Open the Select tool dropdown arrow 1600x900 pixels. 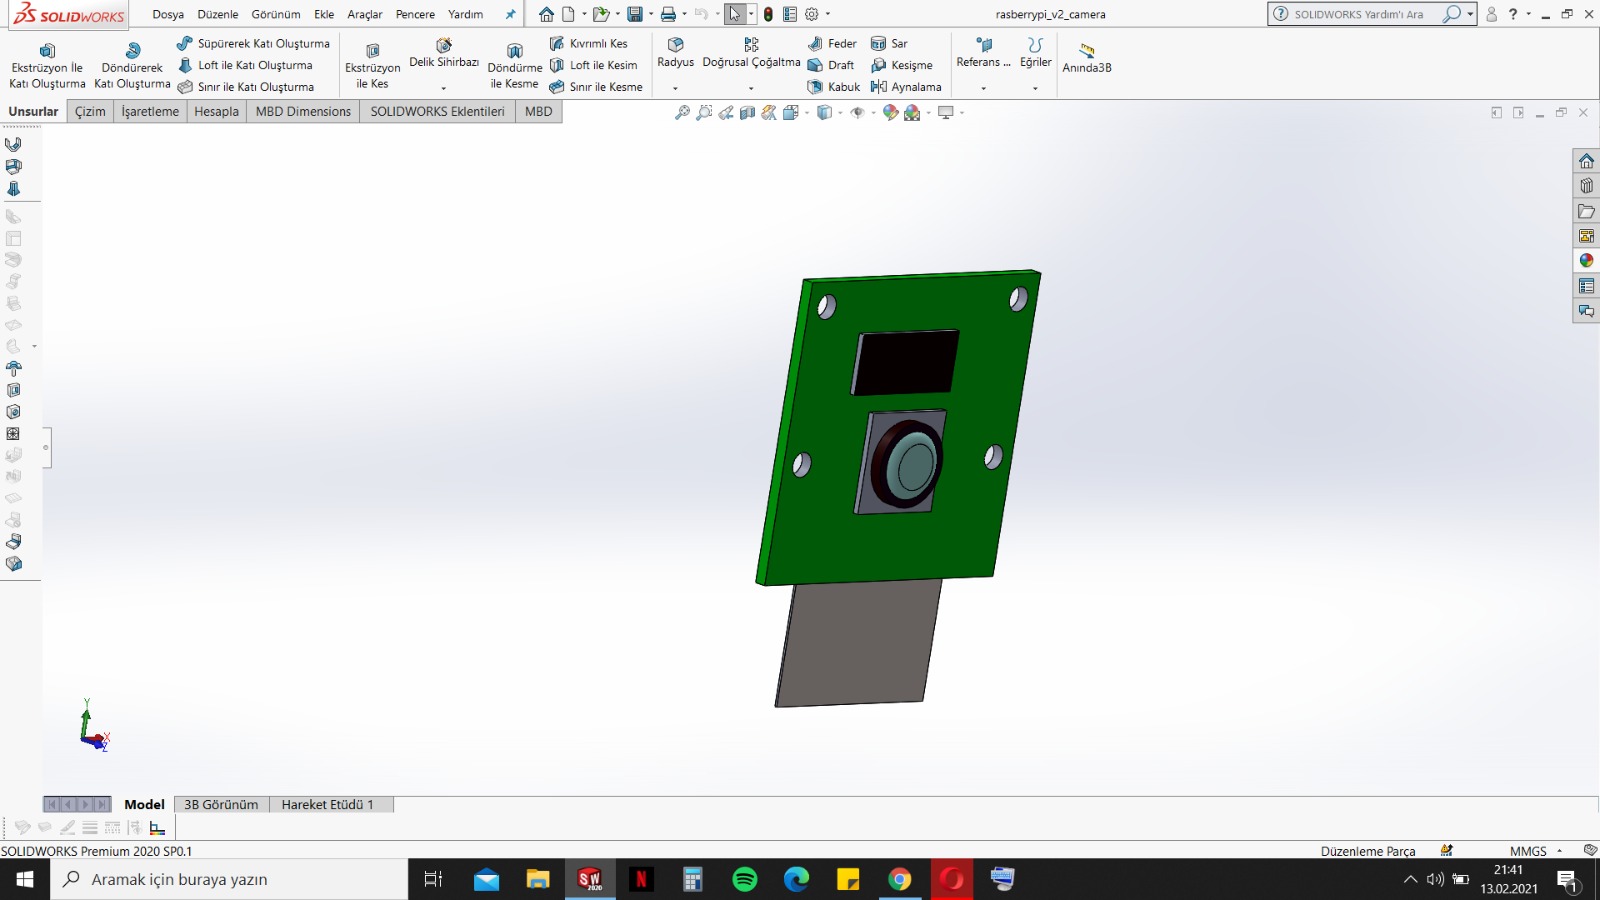click(751, 14)
